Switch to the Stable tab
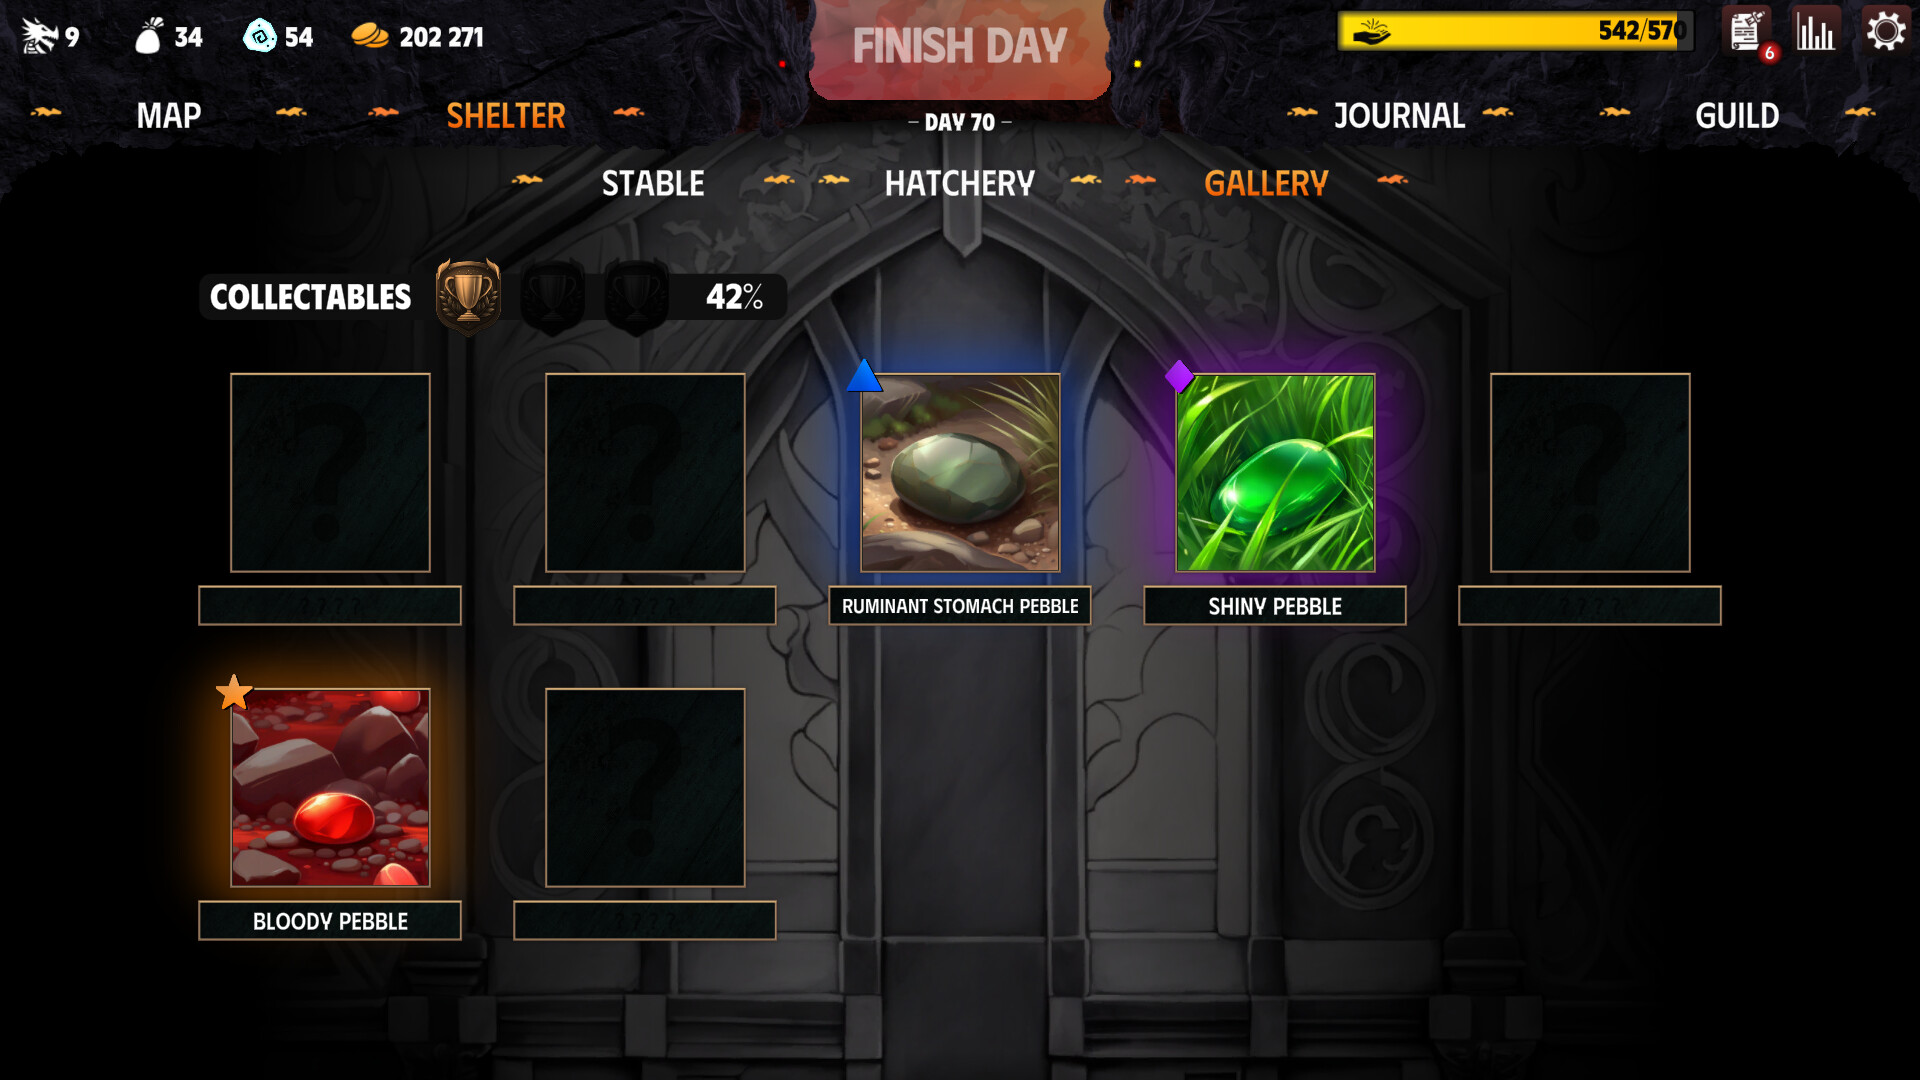Image resolution: width=1920 pixels, height=1080 pixels. pyautogui.click(x=653, y=184)
